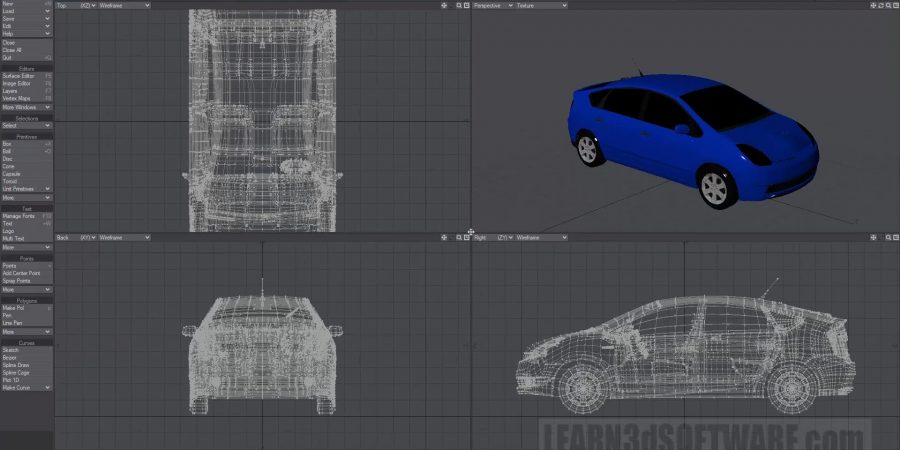Open the Save menu
This screenshot has width=900, height=450.
[26, 18]
